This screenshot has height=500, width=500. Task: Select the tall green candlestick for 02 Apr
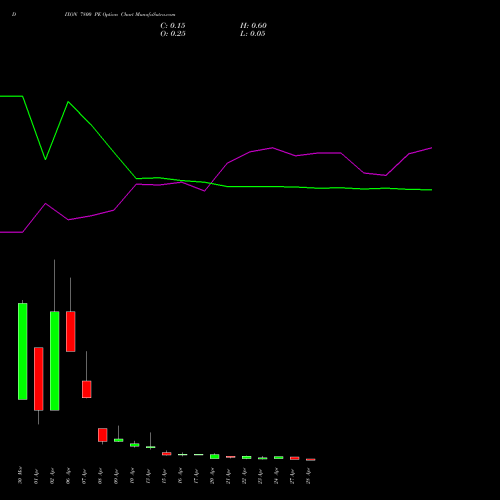coord(55,361)
